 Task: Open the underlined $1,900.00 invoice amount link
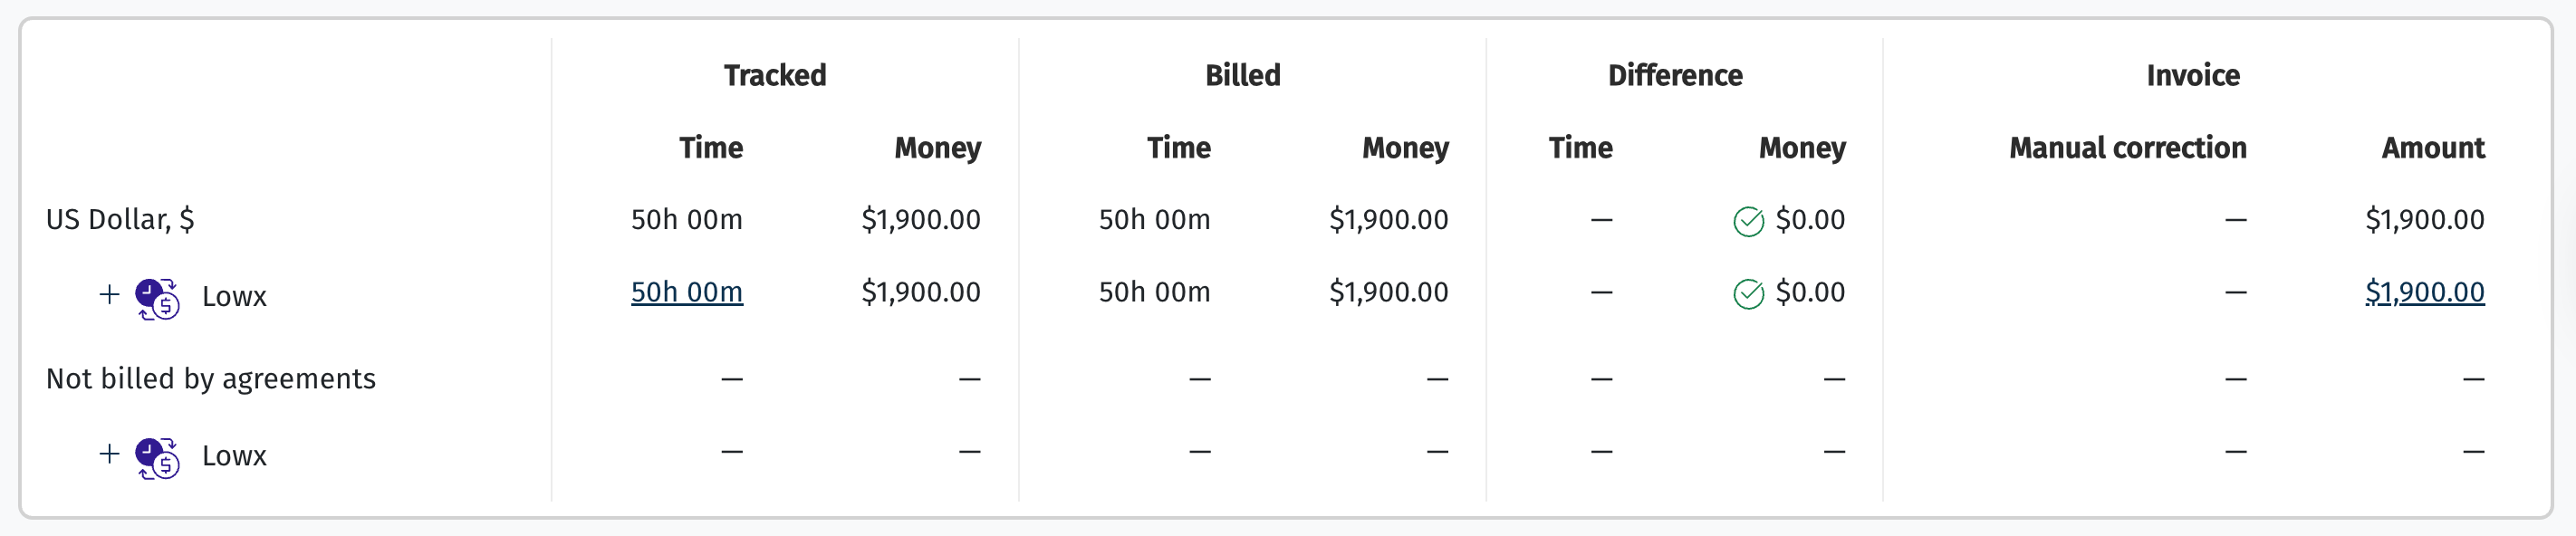coord(2424,292)
